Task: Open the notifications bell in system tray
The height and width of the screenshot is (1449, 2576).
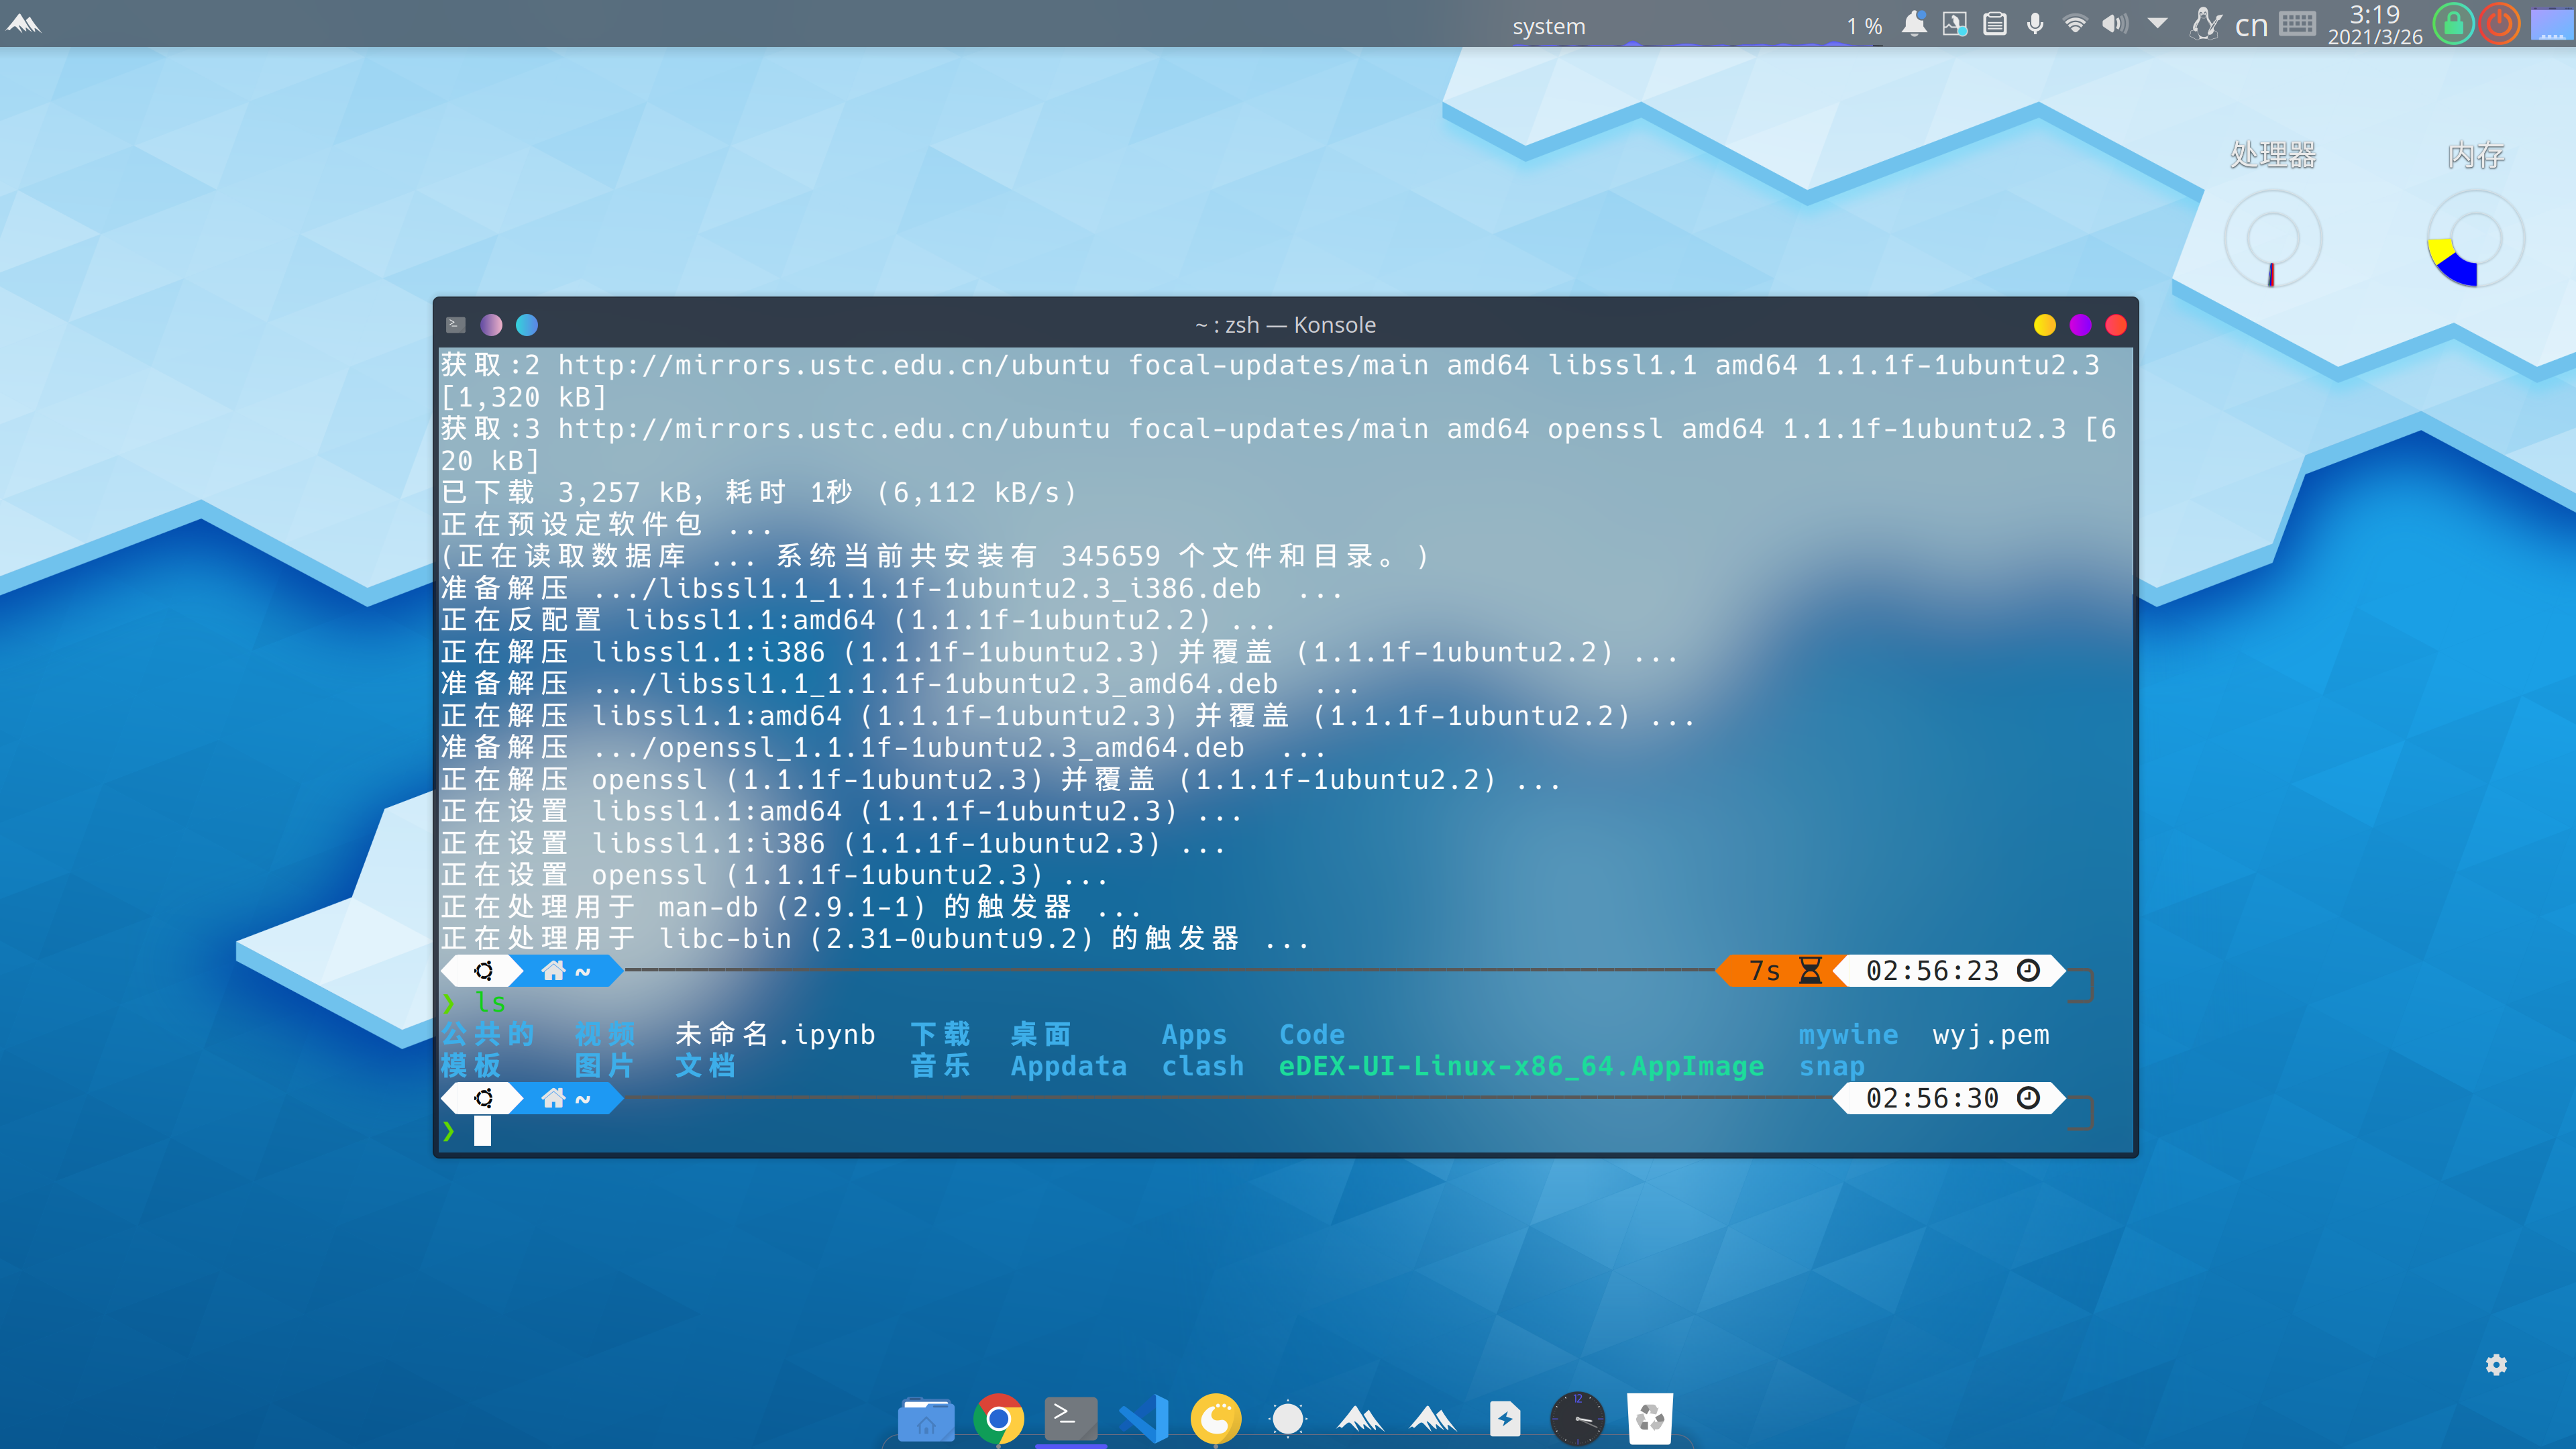Action: click(x=1913, y=23)
